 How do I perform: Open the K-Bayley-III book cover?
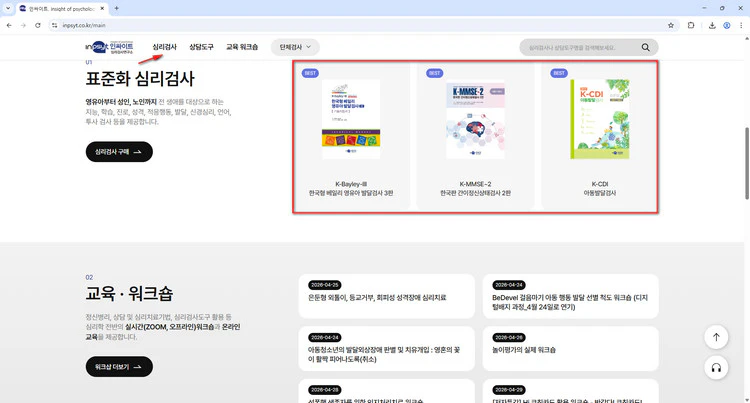click(x=351, y=119)
